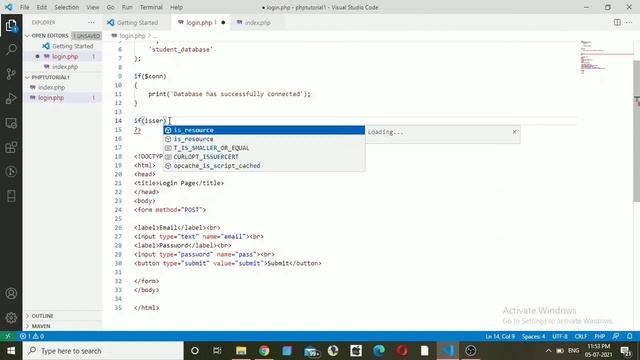The image size is (640, 360).
Task: Open File Explorer from taskbar
Action: coord(241,351)
